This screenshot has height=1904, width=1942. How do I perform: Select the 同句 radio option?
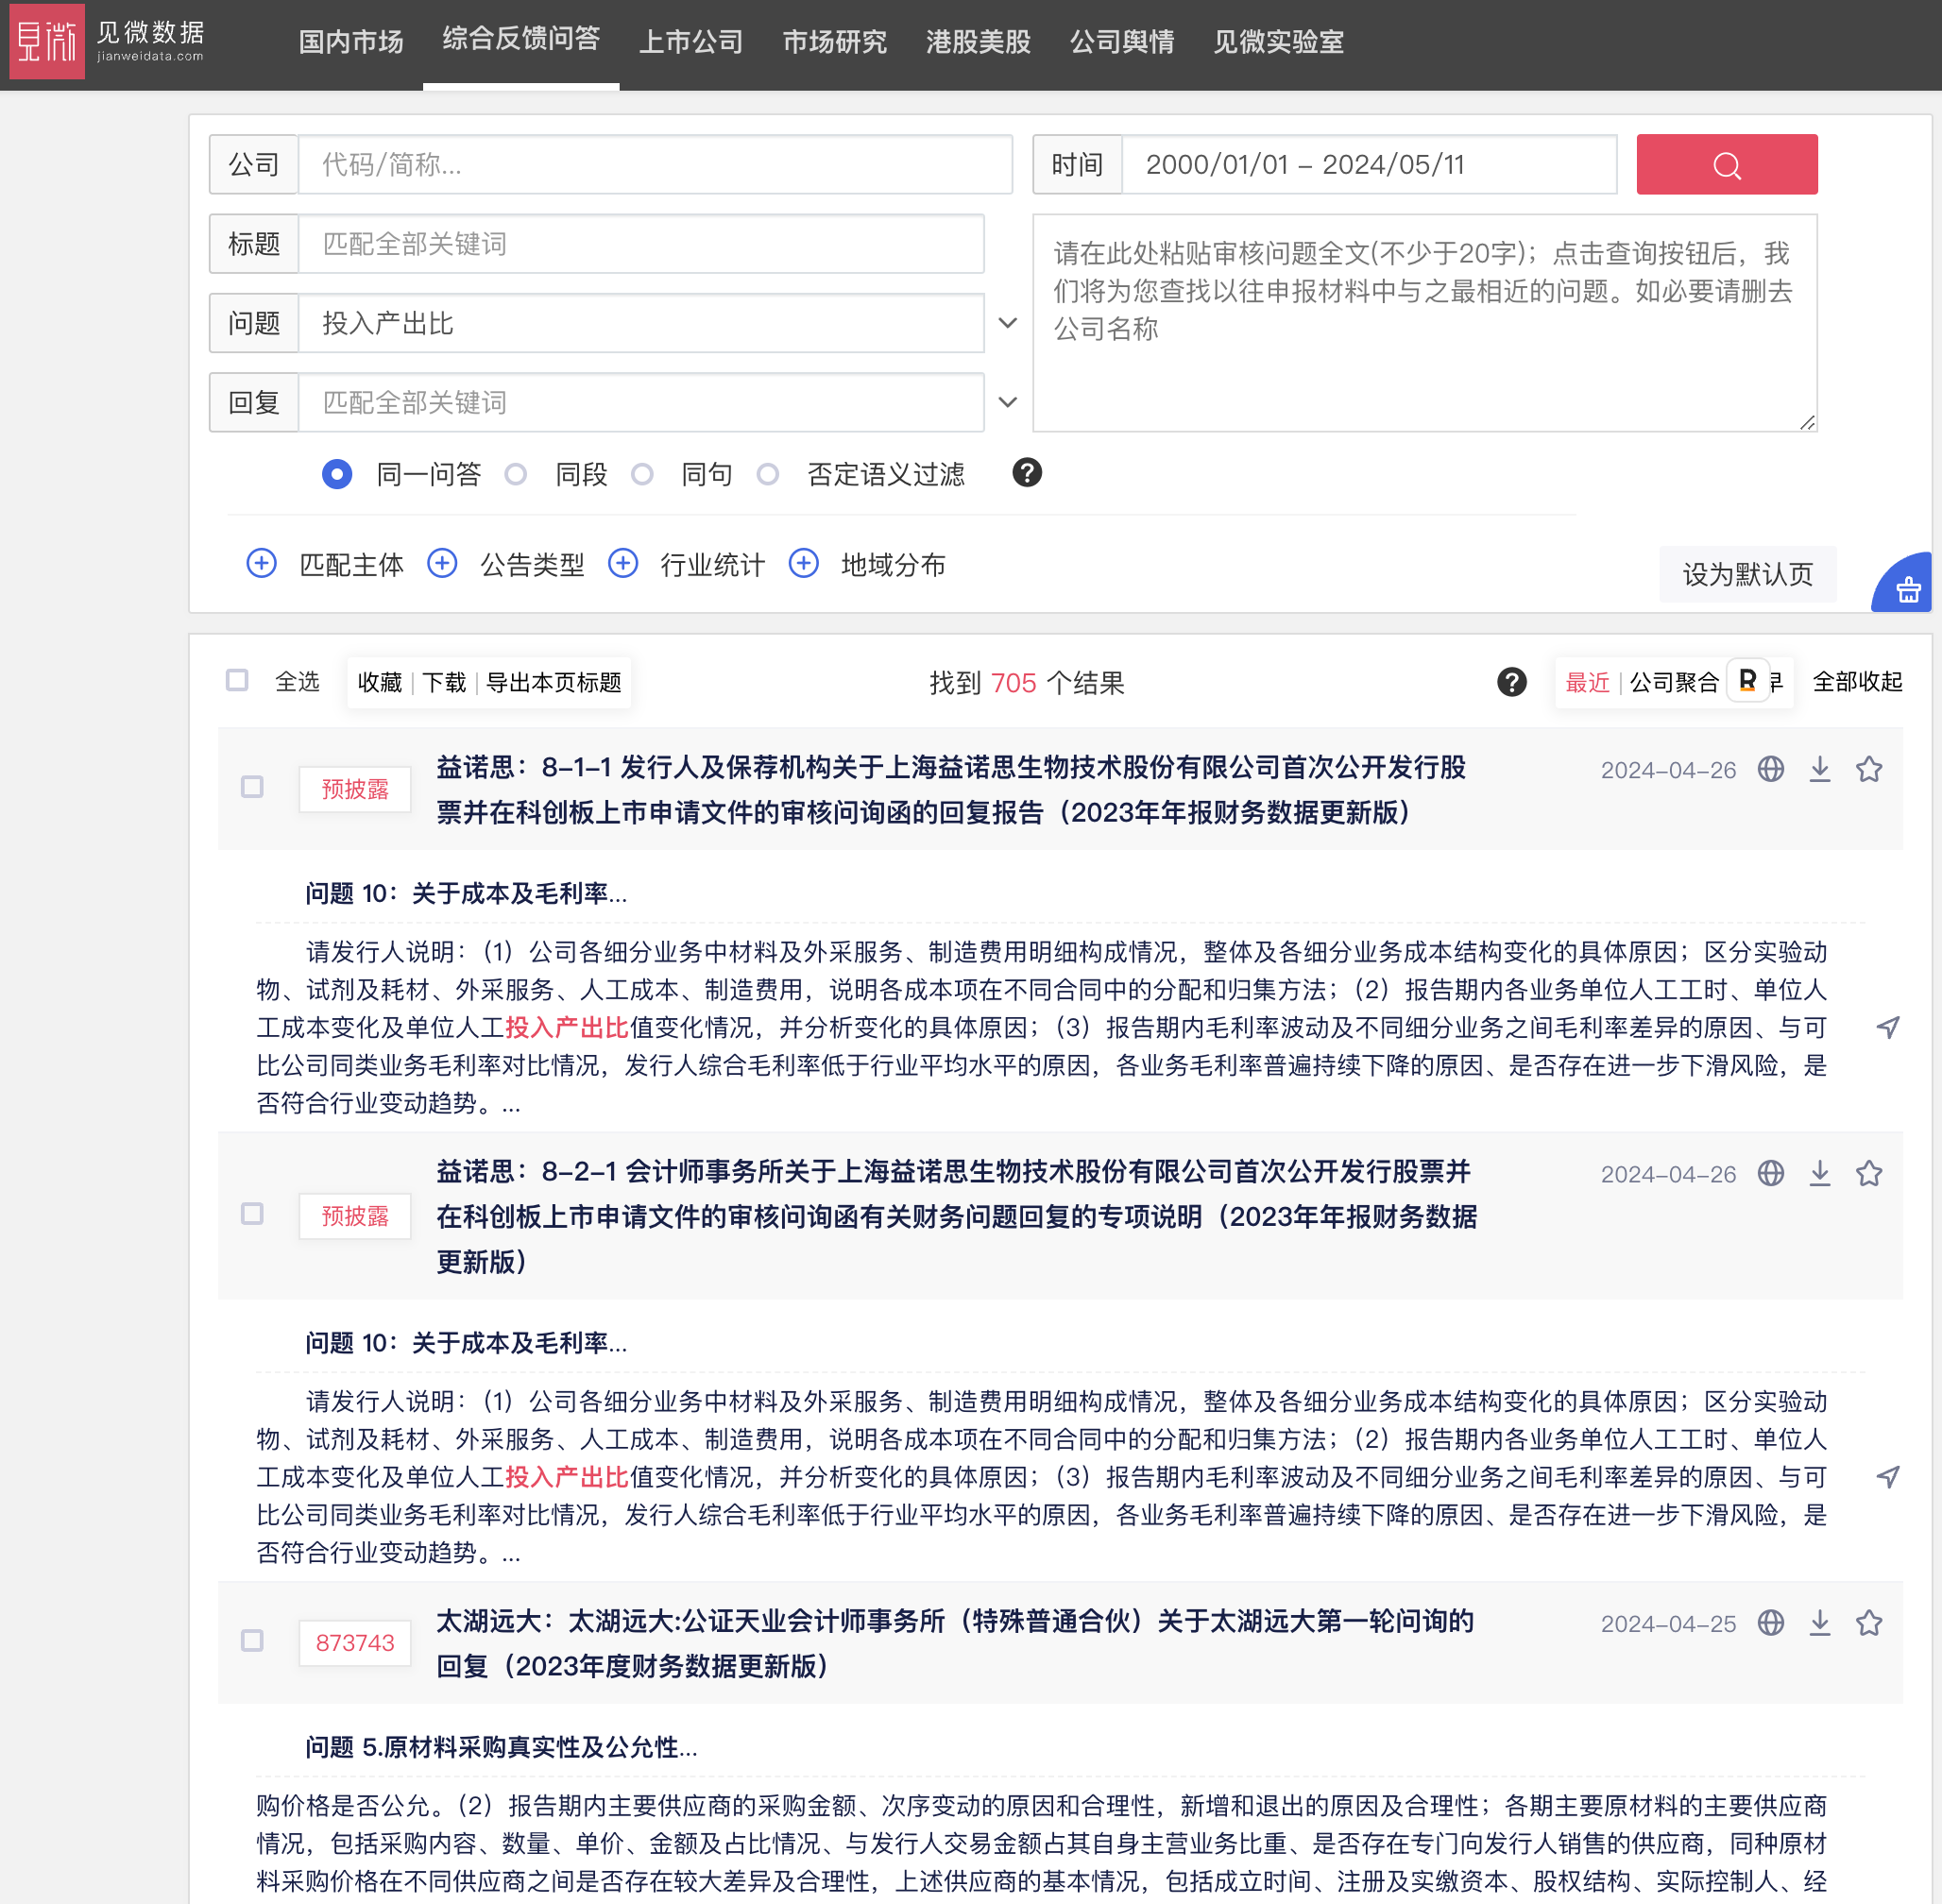click(642, 474)
